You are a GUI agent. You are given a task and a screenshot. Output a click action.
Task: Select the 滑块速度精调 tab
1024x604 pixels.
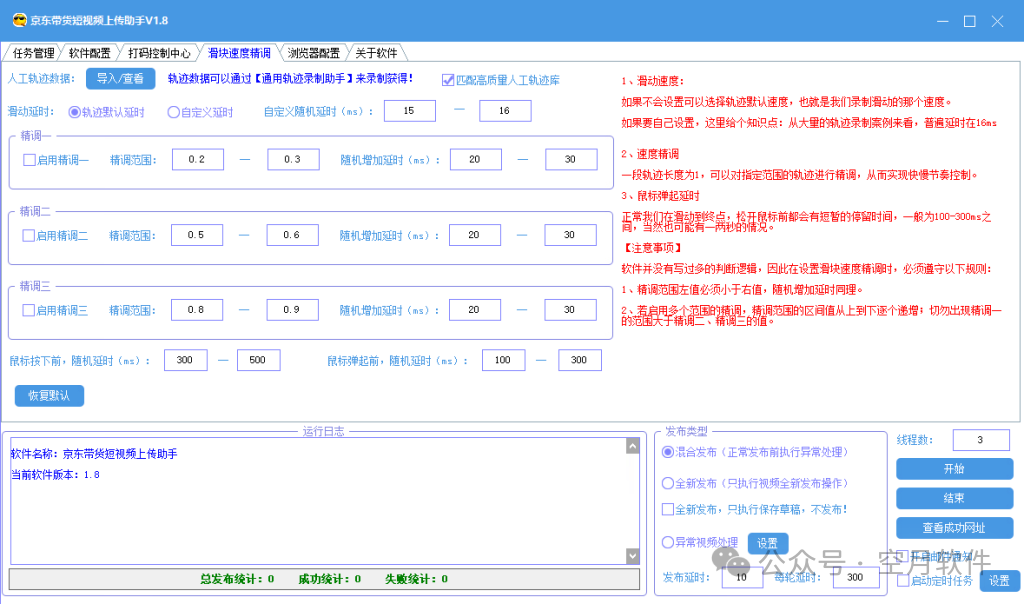tap(239, 53)
